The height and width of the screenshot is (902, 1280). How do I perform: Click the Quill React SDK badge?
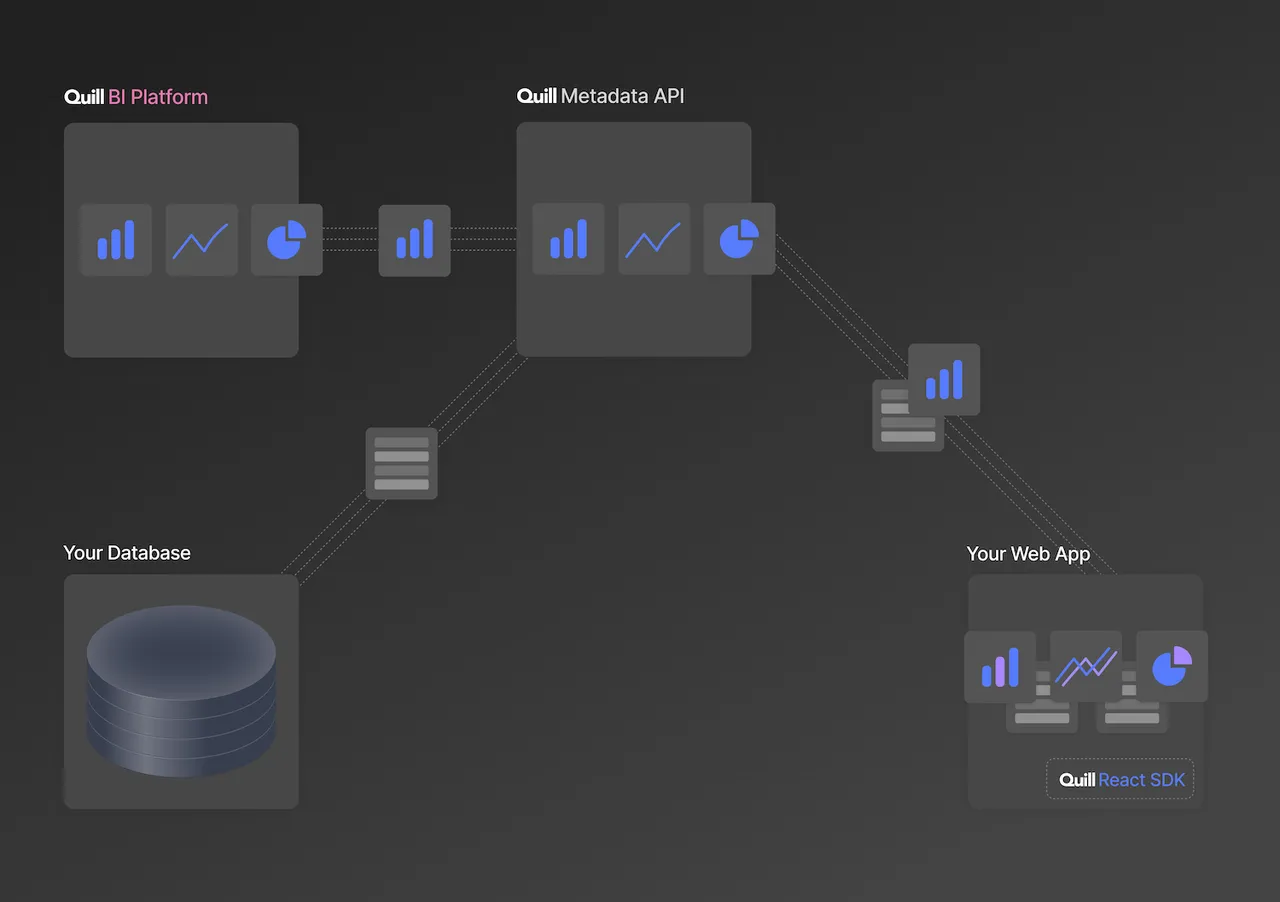[1120, 779]
